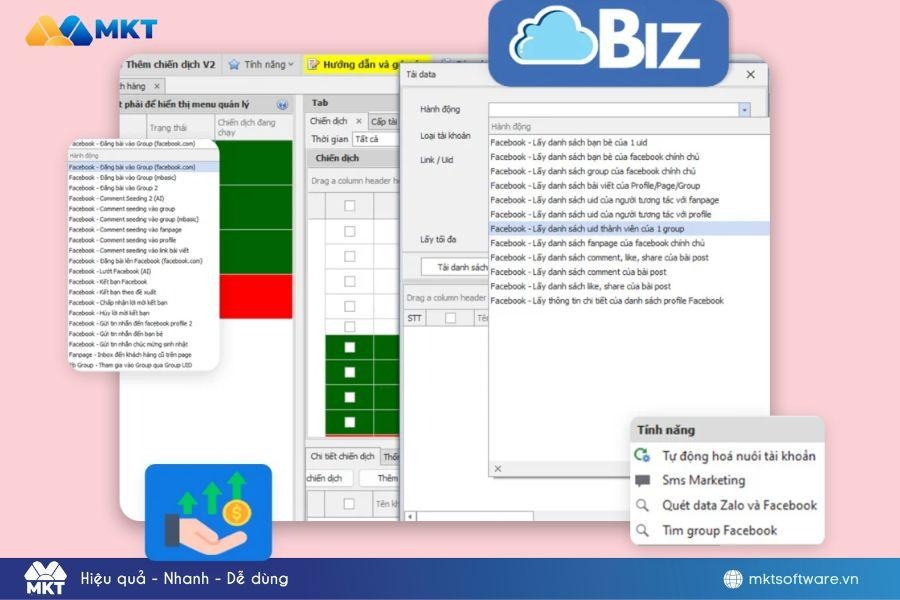Check the STT column header checkbox
This screenshot has width=900, height=600.
click(x=450, y=318)
